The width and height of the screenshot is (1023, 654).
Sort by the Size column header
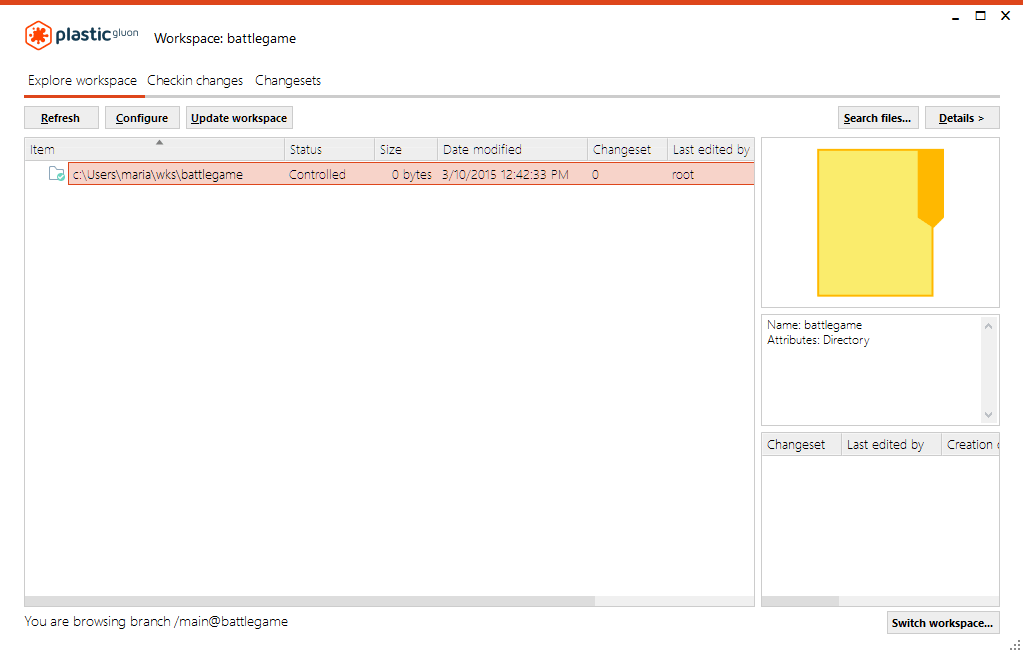click(406, 149)
